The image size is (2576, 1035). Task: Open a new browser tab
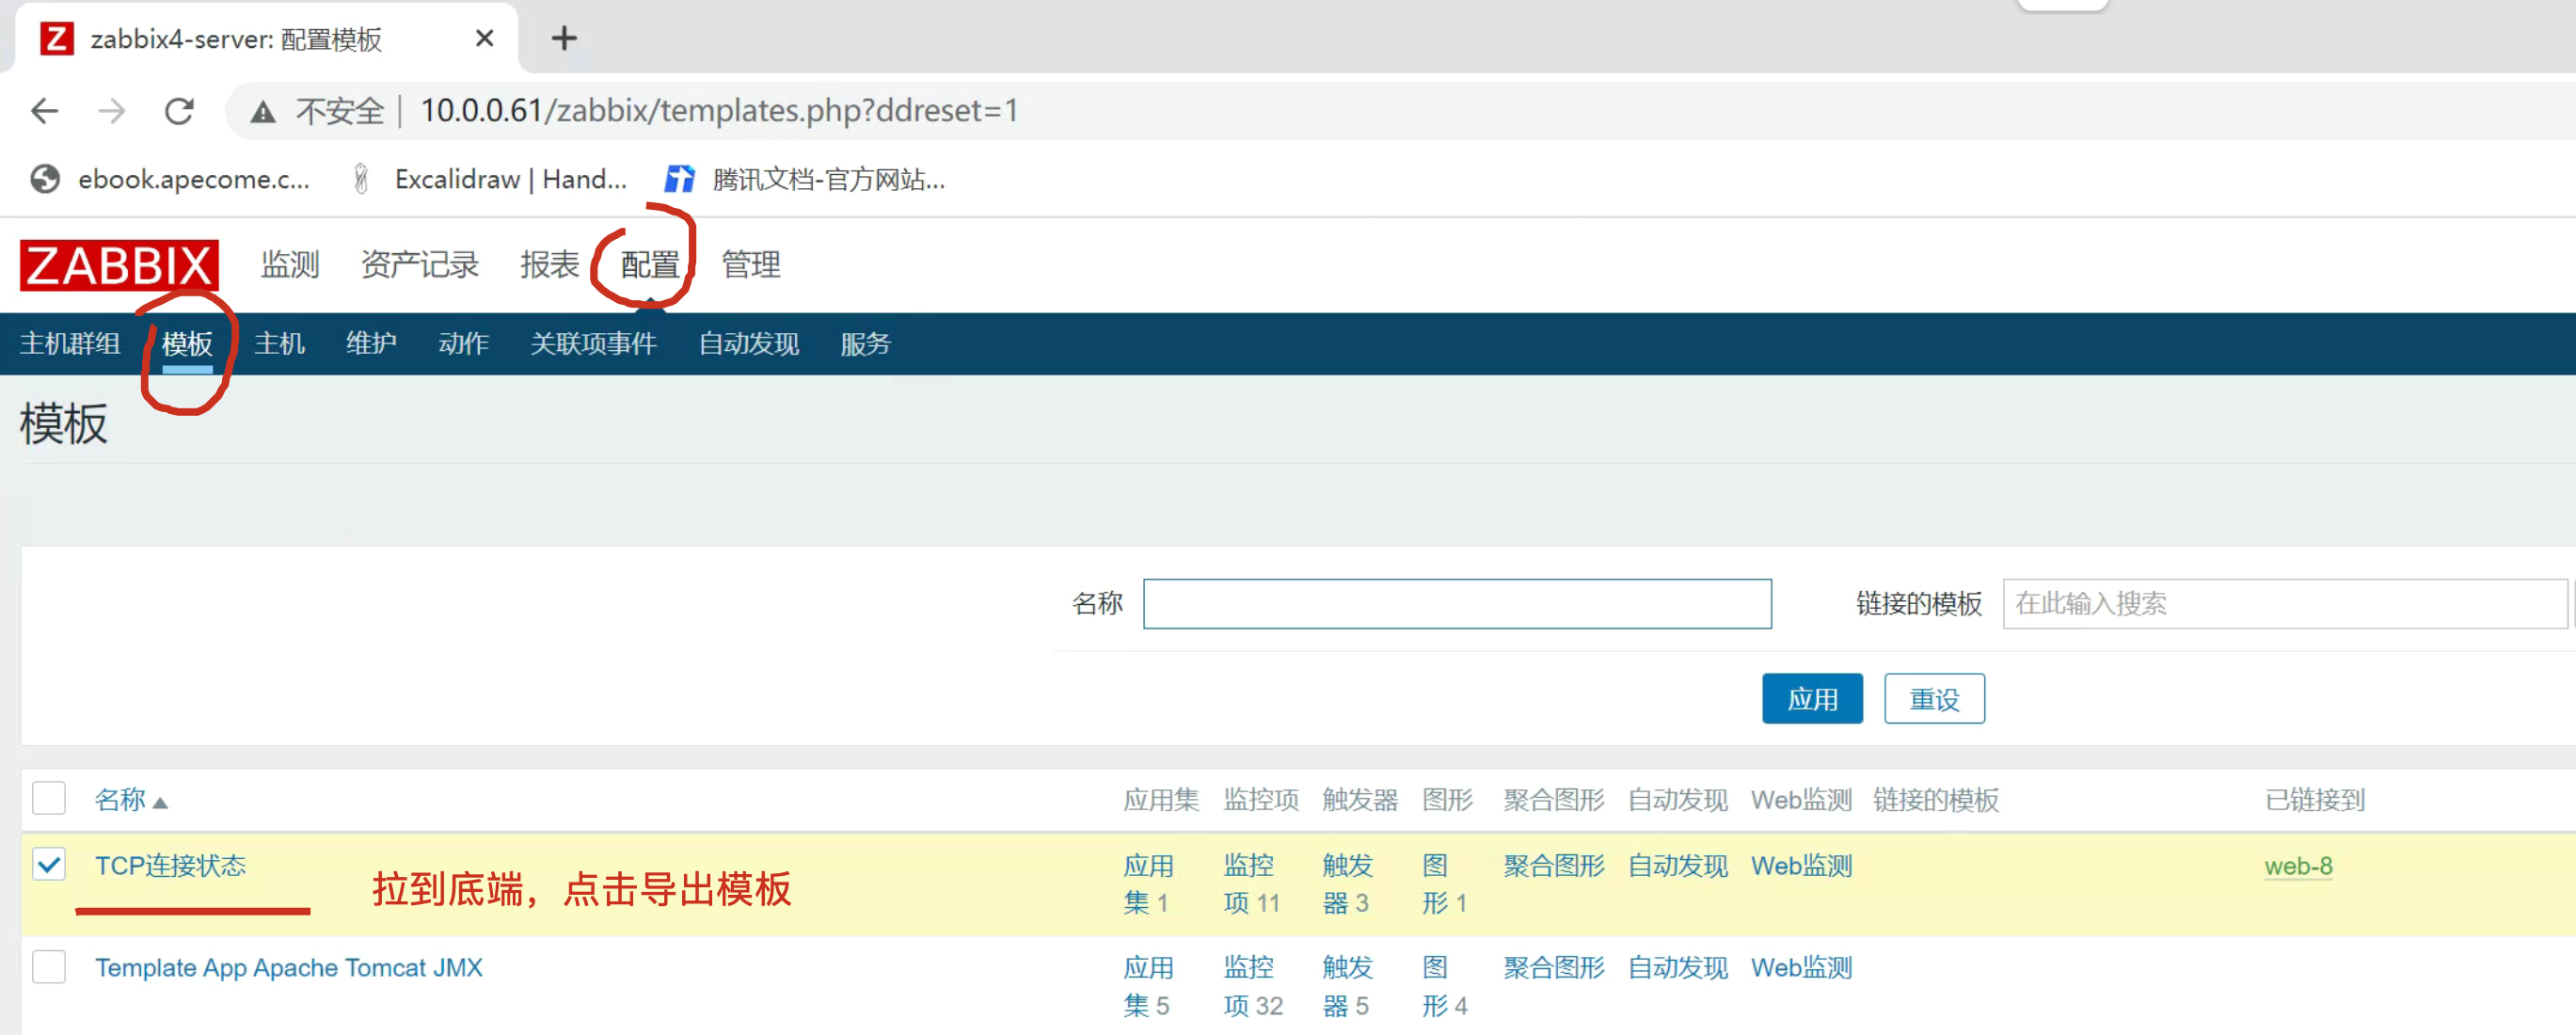click(564, 39)
